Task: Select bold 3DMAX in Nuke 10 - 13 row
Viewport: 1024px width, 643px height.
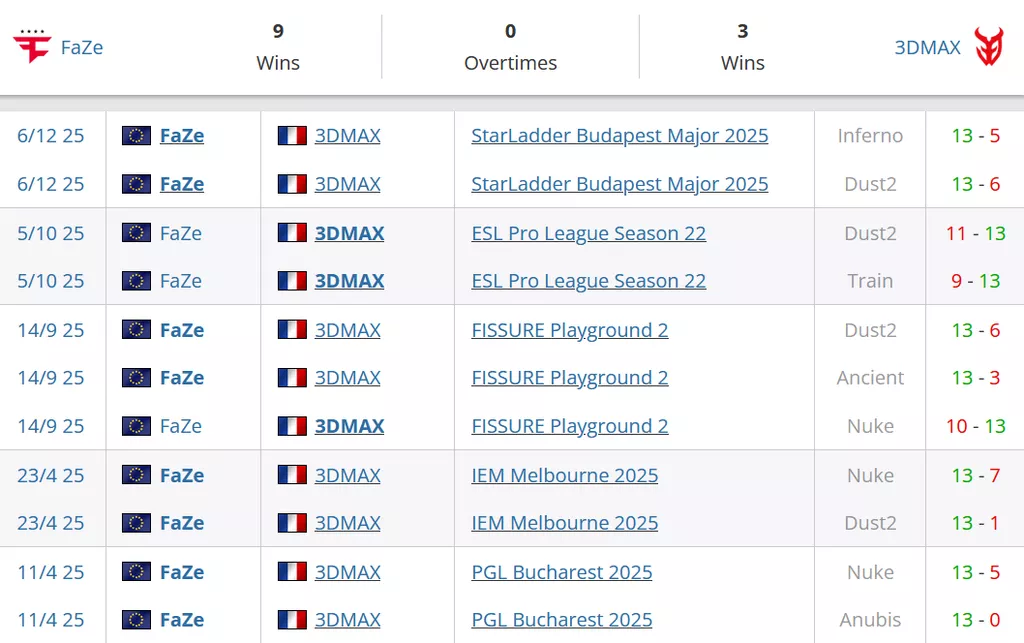Action: point(349,426)
